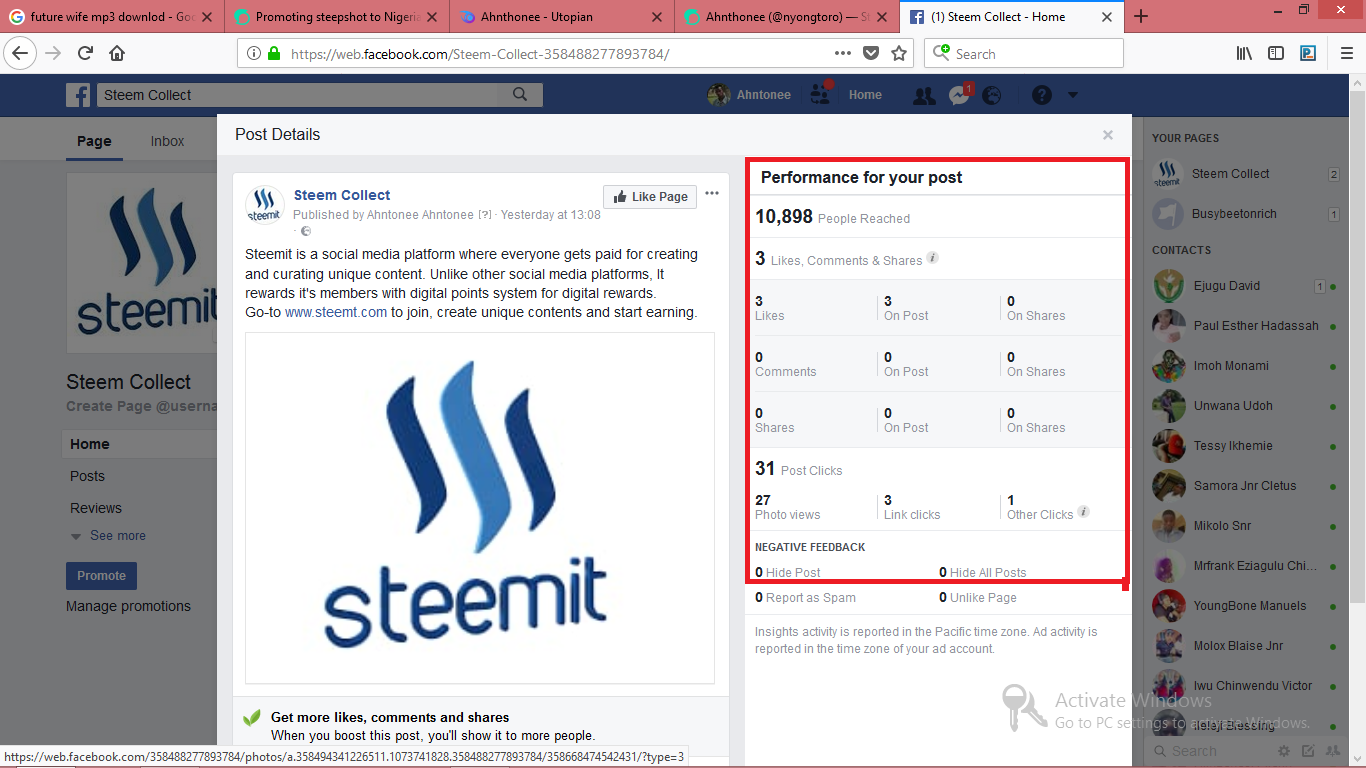Open the www.steemt.com link in post
Image resolution: width=1366 pixels, height=768 pixels.
click(336, 312)
